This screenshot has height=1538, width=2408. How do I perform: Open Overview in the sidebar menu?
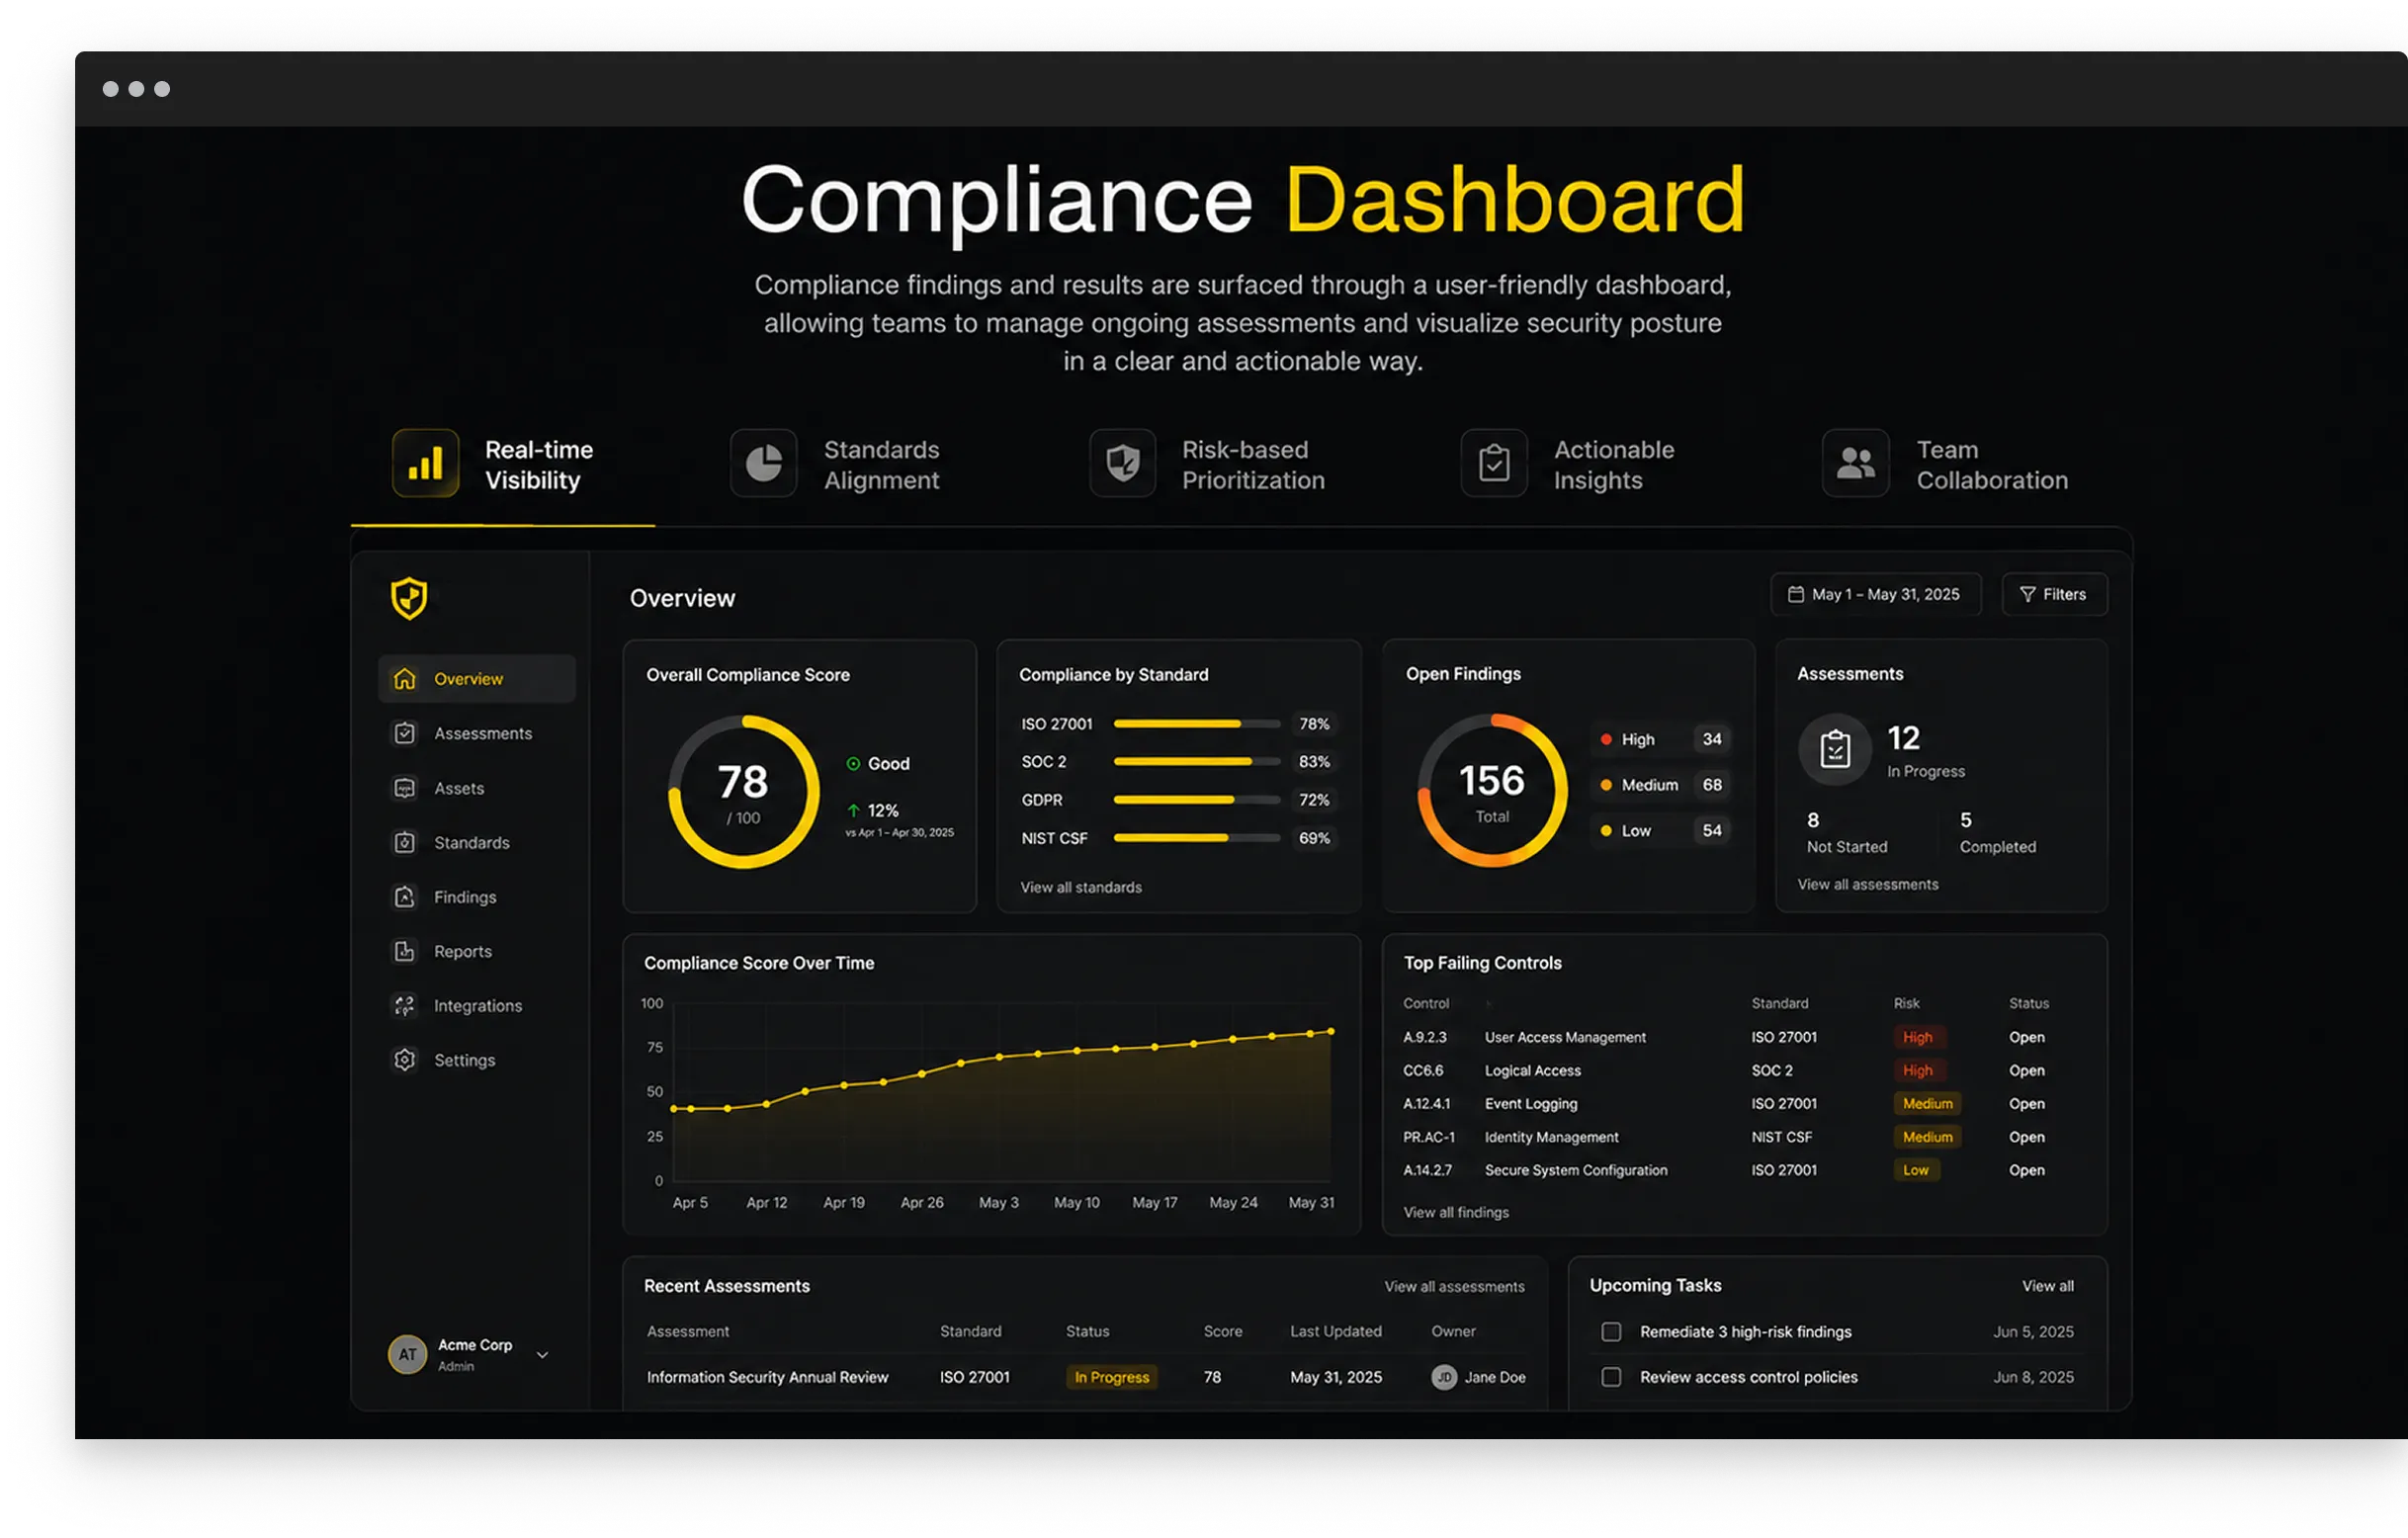tap(477, 679)
